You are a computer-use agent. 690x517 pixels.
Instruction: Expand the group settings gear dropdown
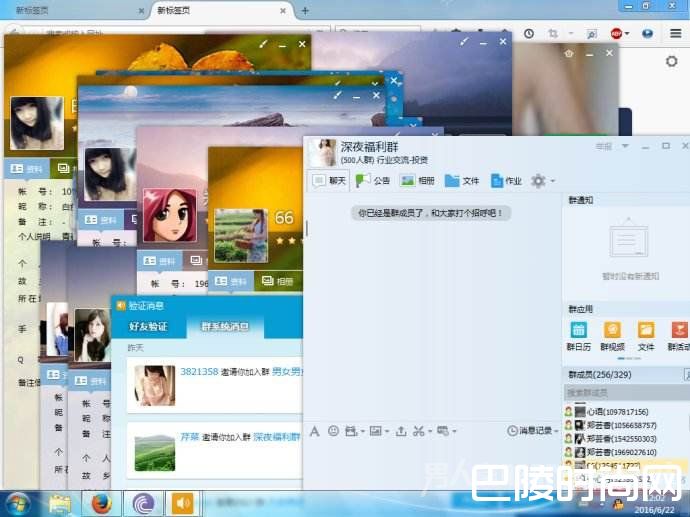[543, 181]
